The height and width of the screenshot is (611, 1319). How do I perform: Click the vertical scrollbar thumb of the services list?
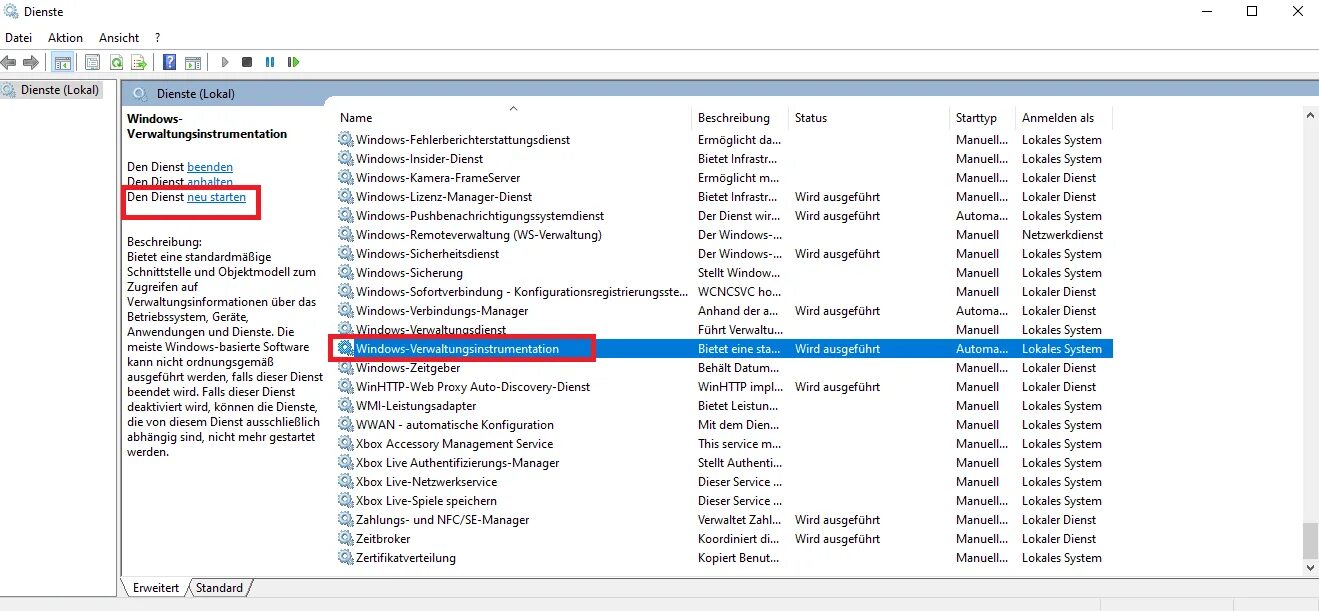(x=1310, y=541)
